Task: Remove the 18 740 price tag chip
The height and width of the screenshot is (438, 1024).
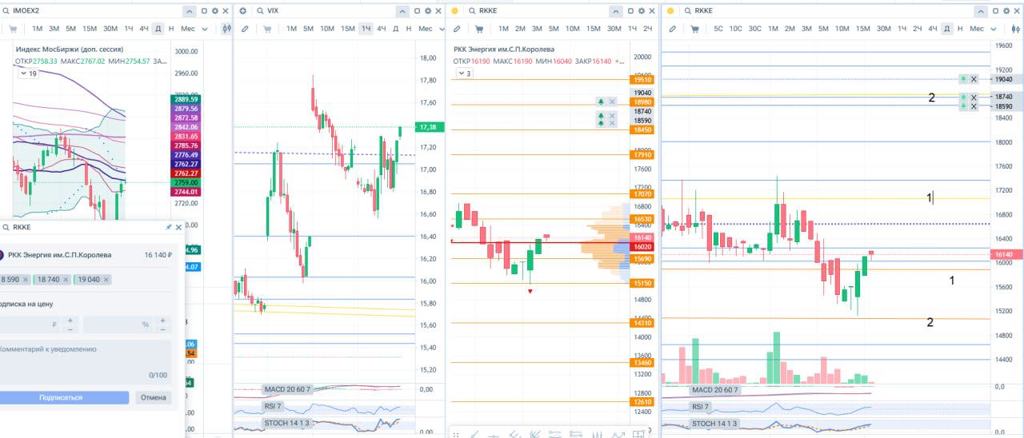Action: pos(65,279)
